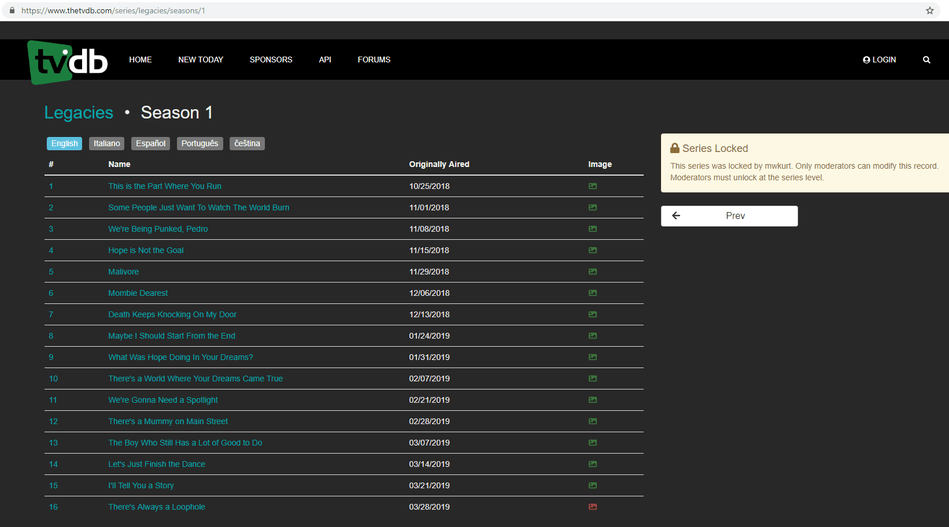The width and height of the screenshot is (949, 527).
Task: Click the Originally Aired column header
Action: 439,165
